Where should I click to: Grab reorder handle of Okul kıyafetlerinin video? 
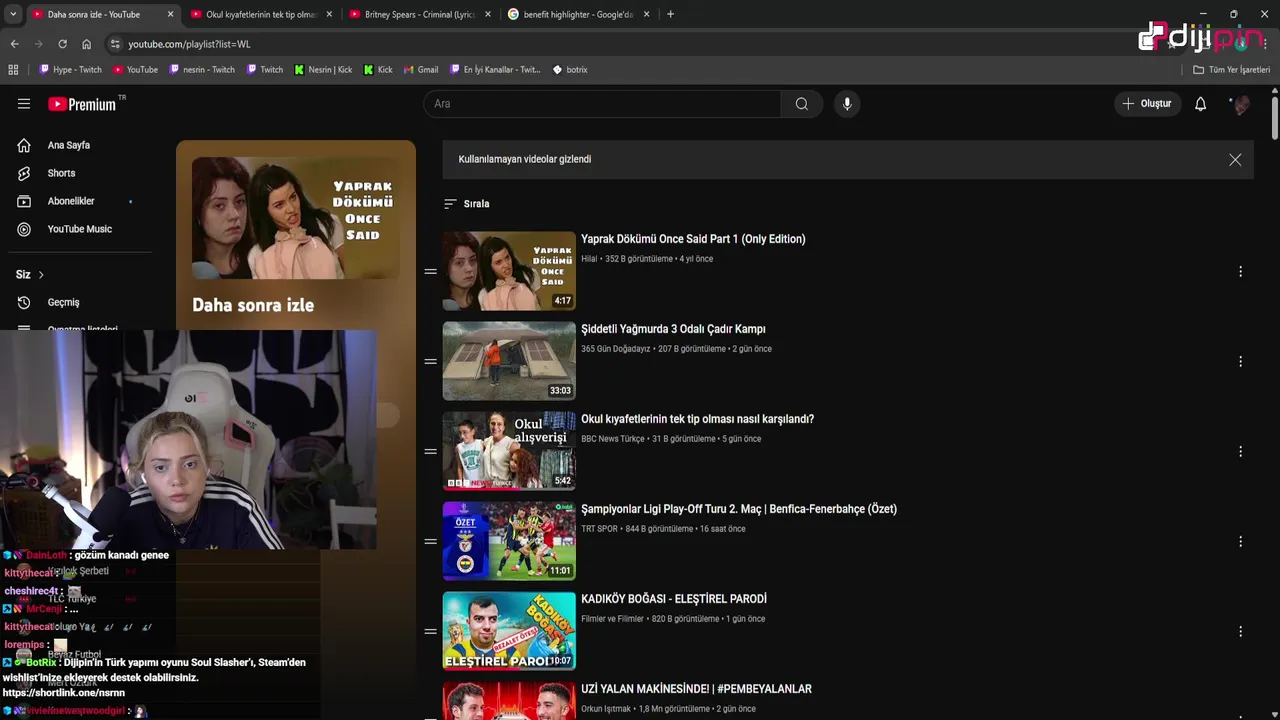(x=431, y=452)
